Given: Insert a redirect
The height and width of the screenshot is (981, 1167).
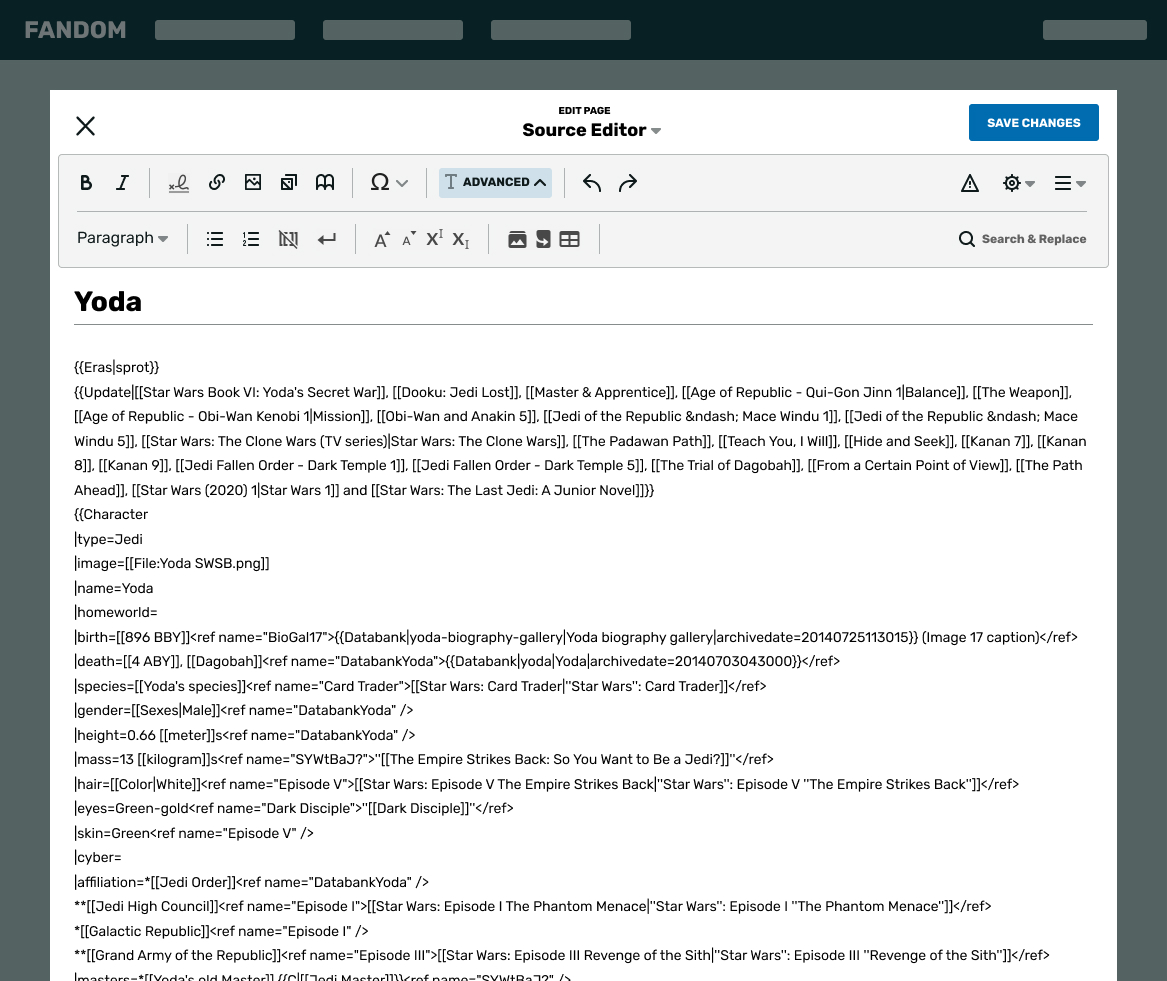Looking at the screenshot, I should (543, 239).
